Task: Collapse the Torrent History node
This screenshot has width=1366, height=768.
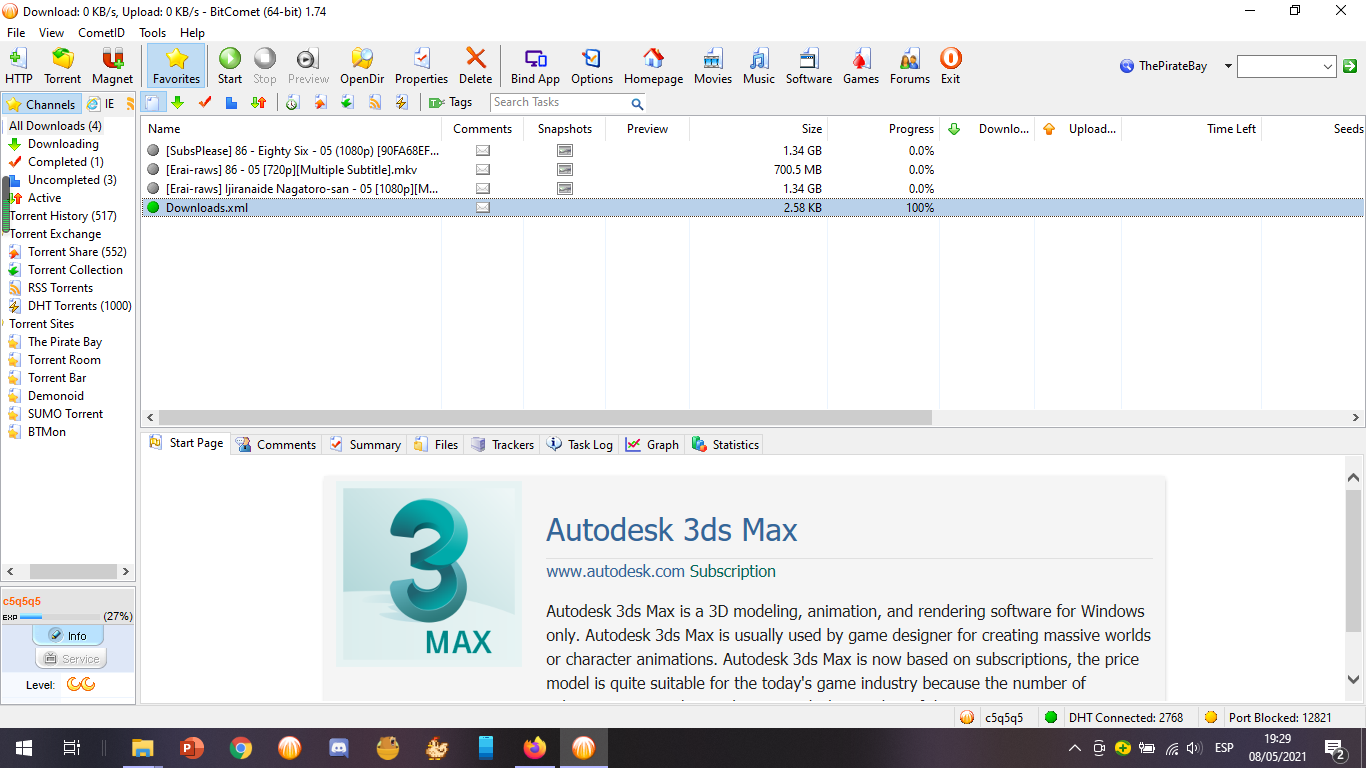Action: click(5, 216)
